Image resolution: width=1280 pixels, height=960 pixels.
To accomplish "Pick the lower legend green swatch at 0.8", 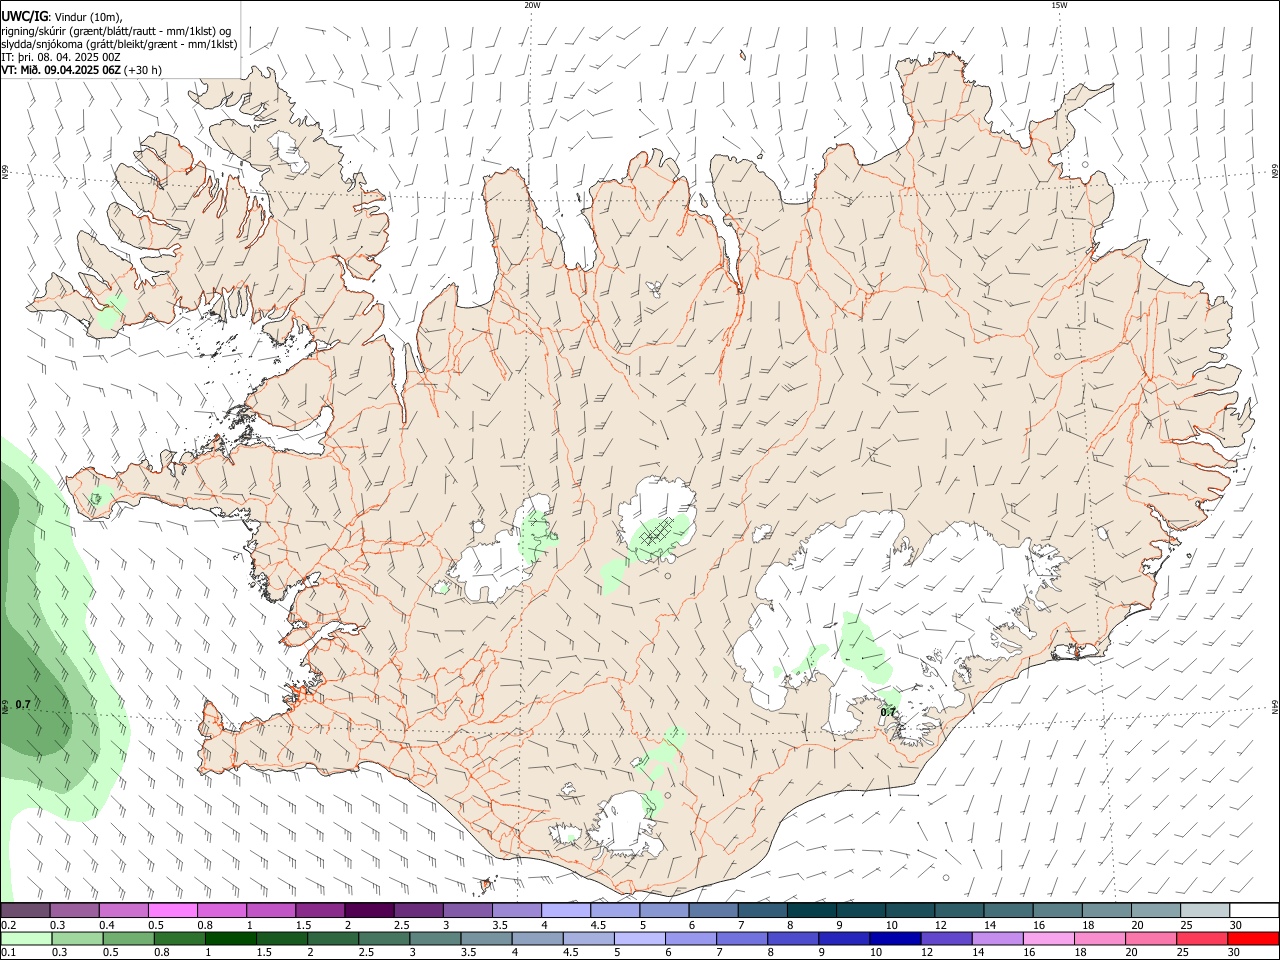I will pos(180,939).
